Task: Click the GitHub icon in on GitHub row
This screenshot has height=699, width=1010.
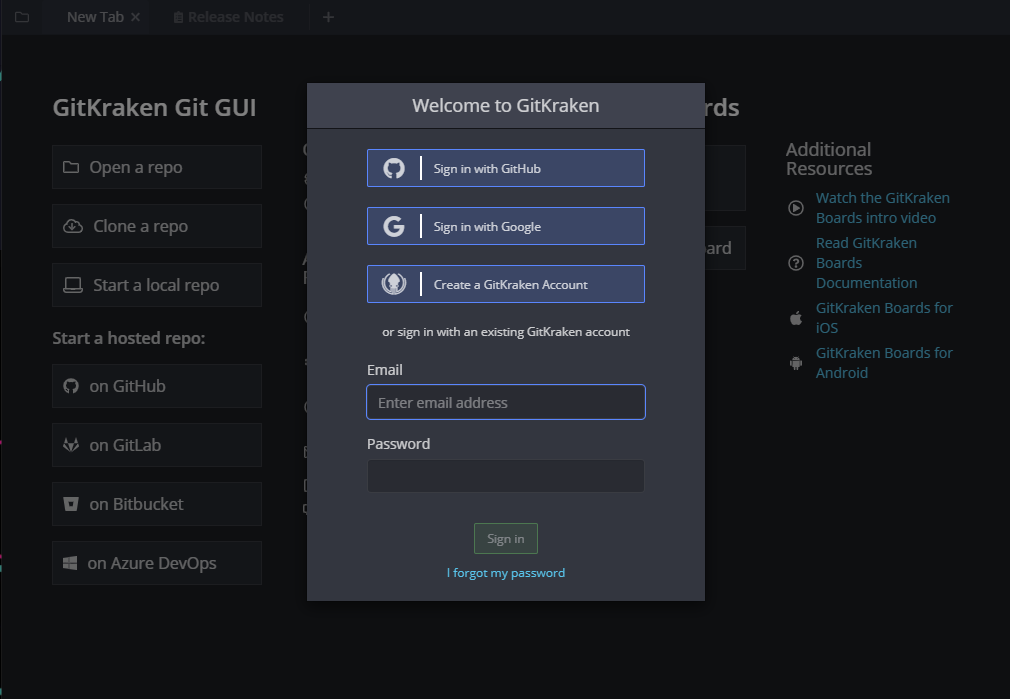Action: [x=71, y=386]
